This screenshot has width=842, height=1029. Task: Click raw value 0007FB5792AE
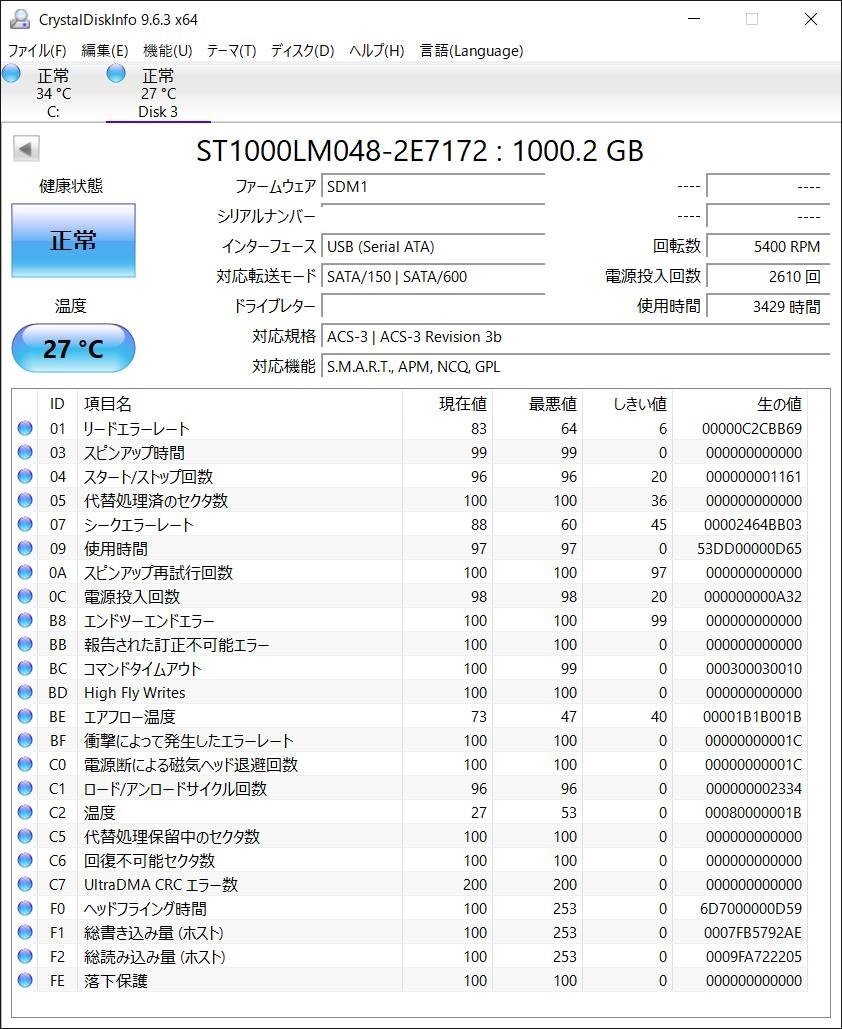point(753,933)
